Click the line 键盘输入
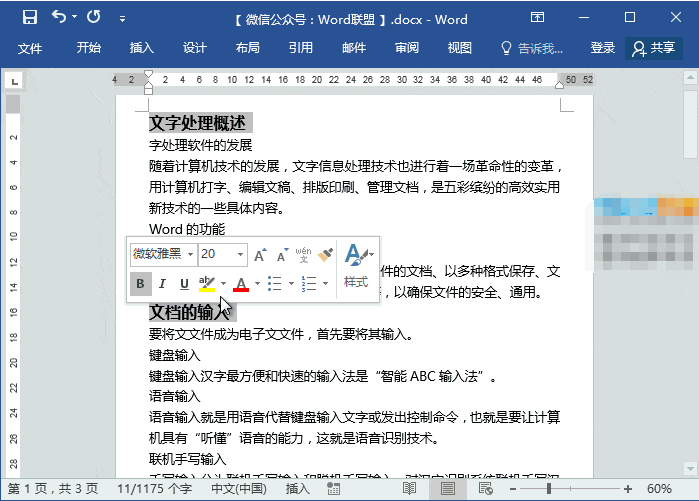Image resolution: width=699 pixels, height=501 pixels. [x=175, y=355]
